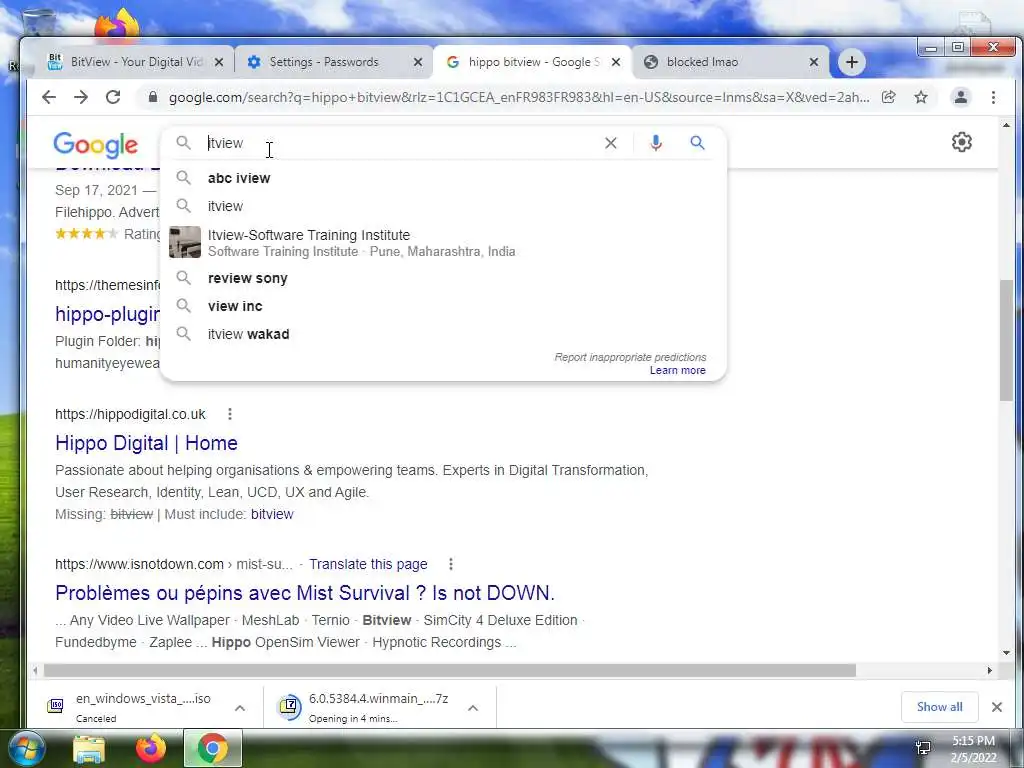Screen dimensions: 1024x768
Task: Click 'Show all' downloads button
Action: (939, 707)
